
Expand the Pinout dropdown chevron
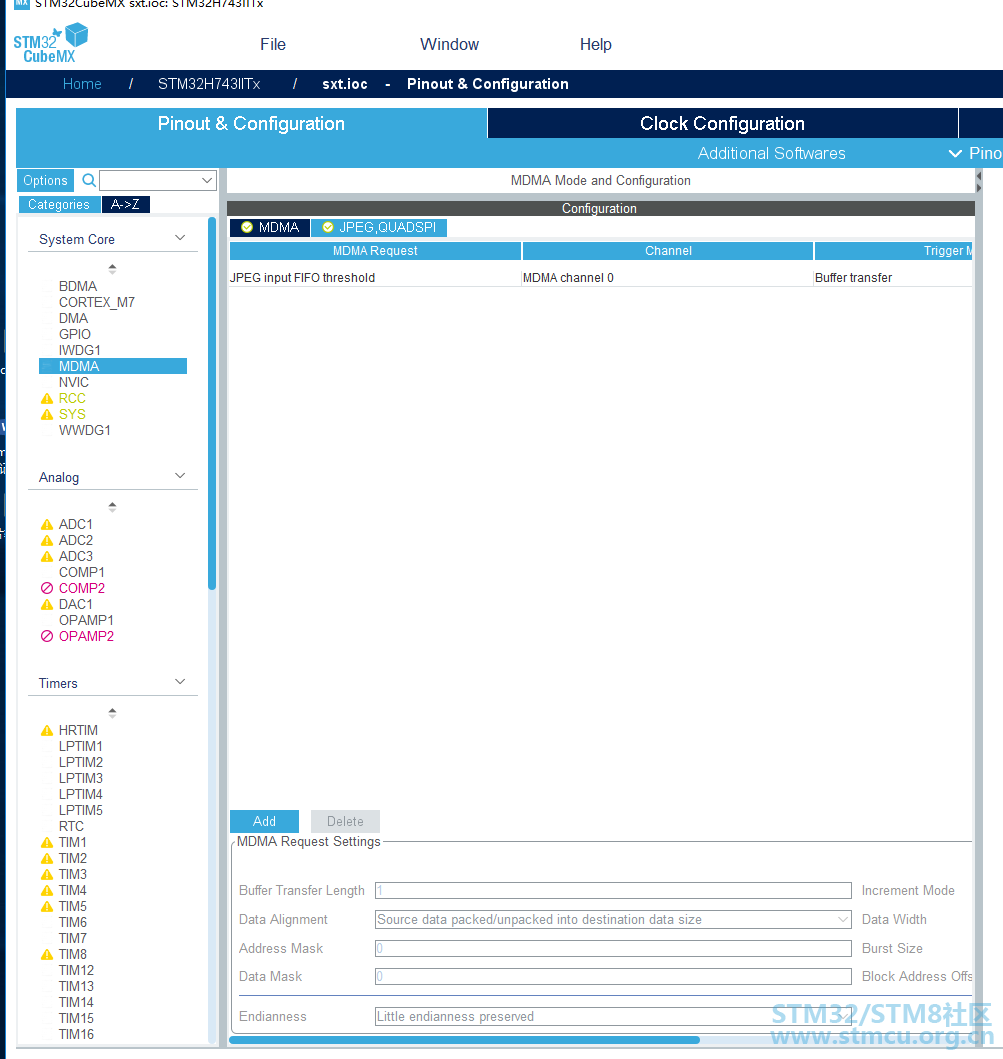pos(955,153)
